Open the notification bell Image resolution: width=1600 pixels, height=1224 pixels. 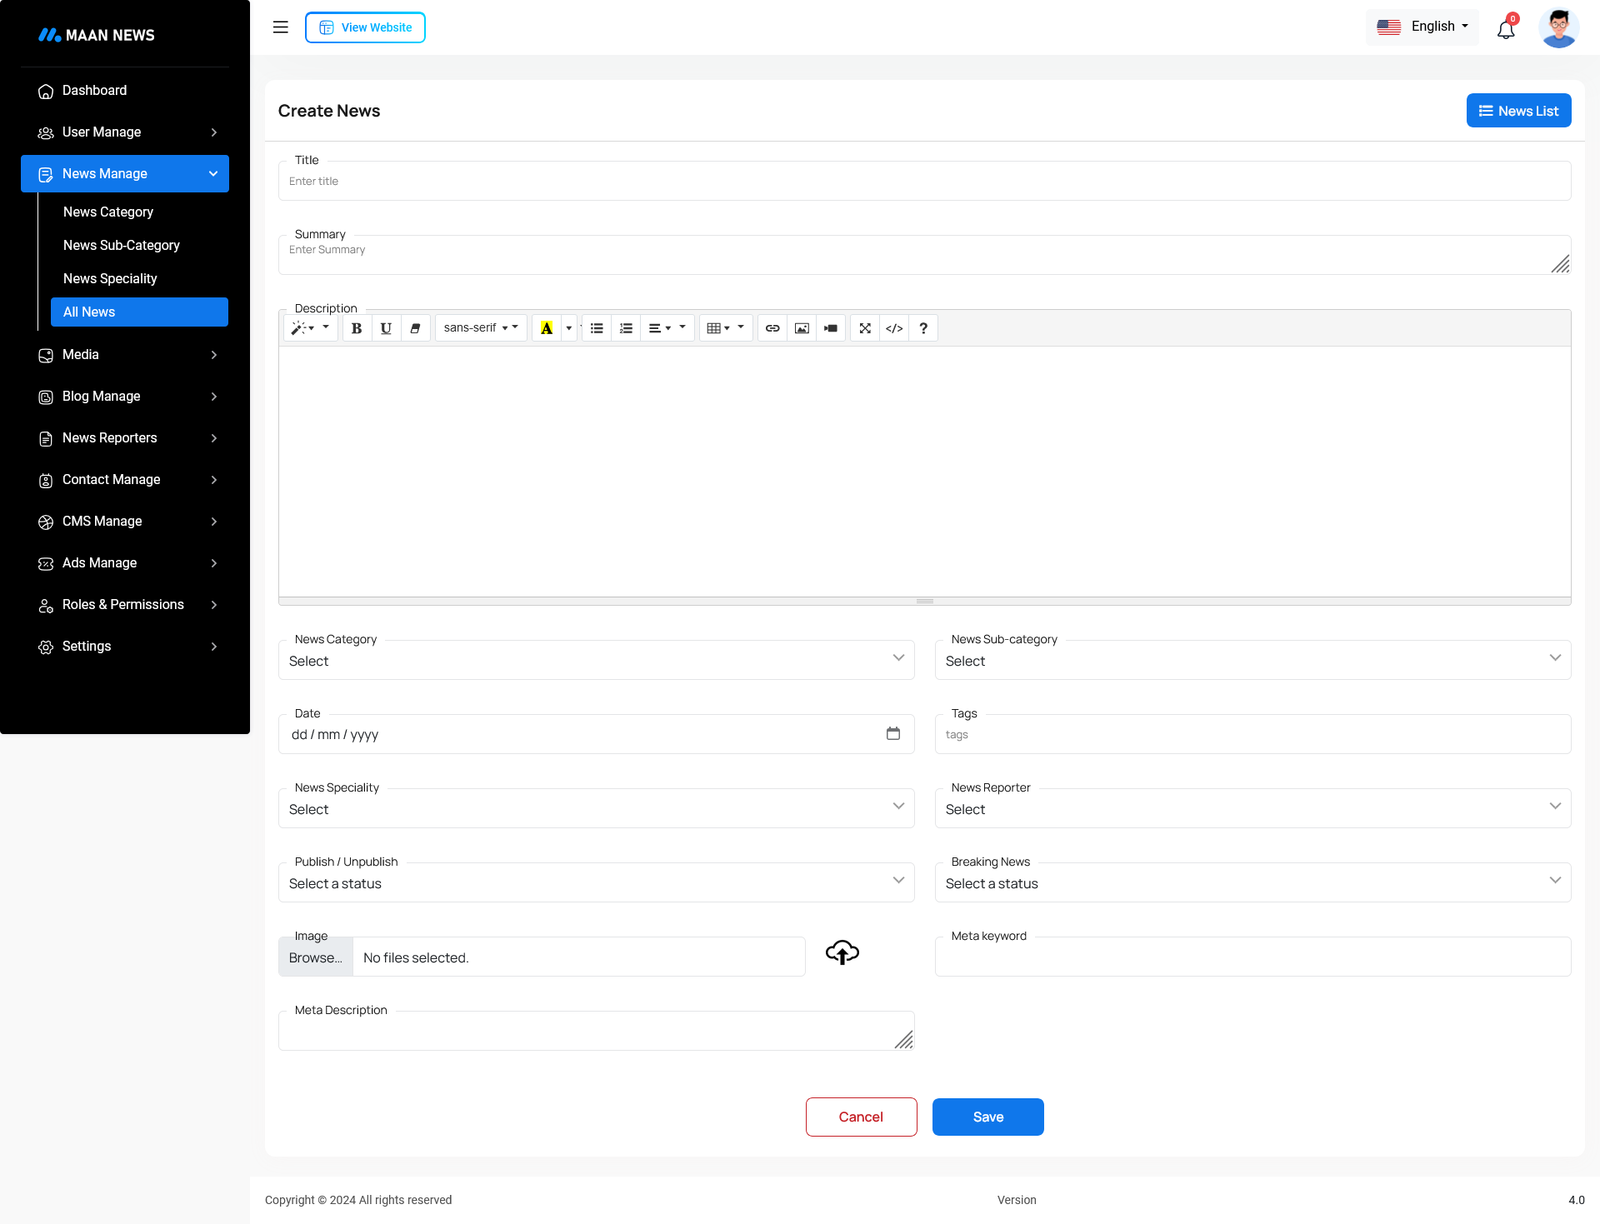click(1506, 29)
